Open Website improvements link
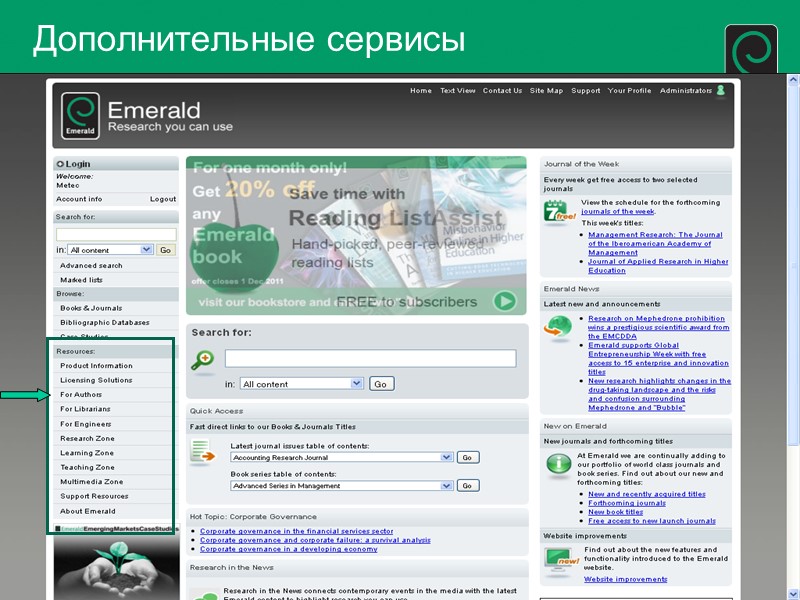 pos(626,579)
